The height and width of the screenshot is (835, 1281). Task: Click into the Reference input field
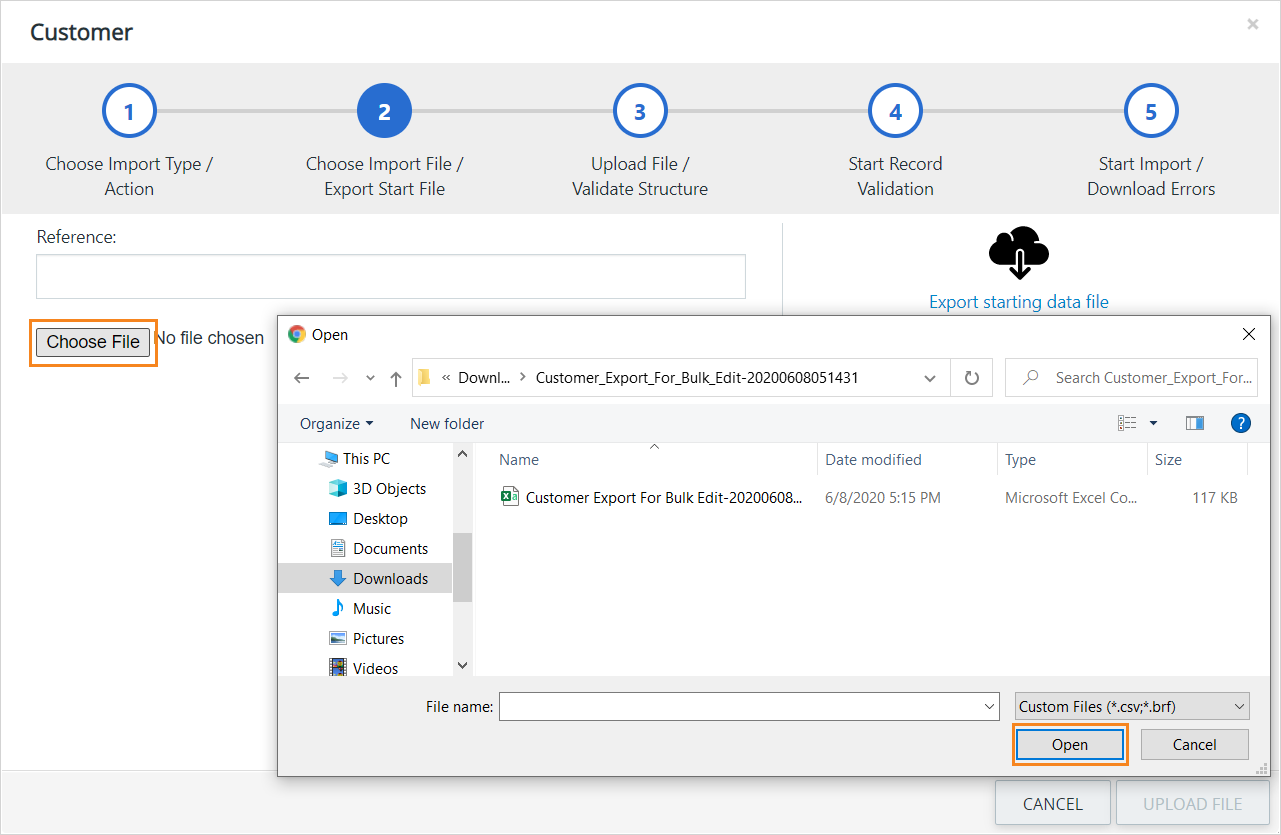coord(391,276)
